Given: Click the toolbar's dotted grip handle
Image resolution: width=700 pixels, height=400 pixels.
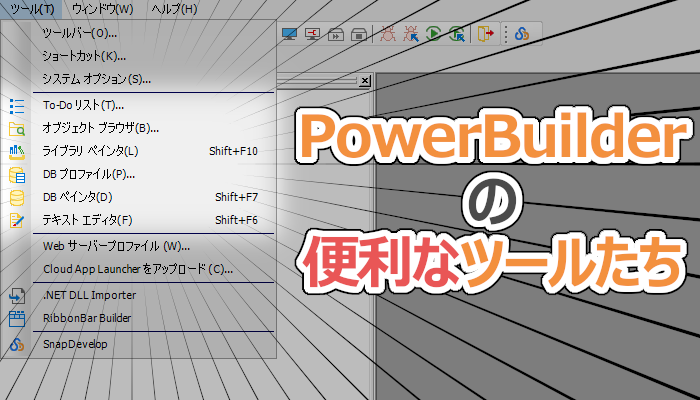Looking at the screenshot, I should [506, 34].
